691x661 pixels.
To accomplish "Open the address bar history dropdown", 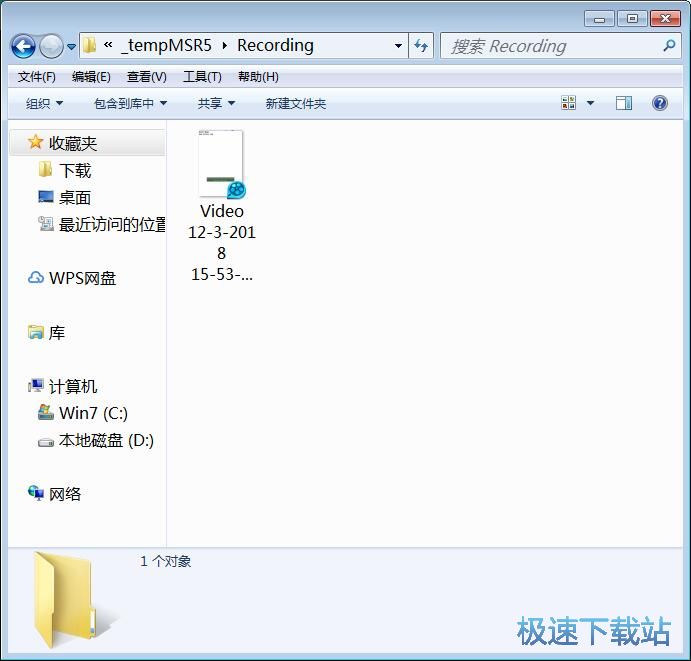I will pyautogui.click(x=398, y=45).
